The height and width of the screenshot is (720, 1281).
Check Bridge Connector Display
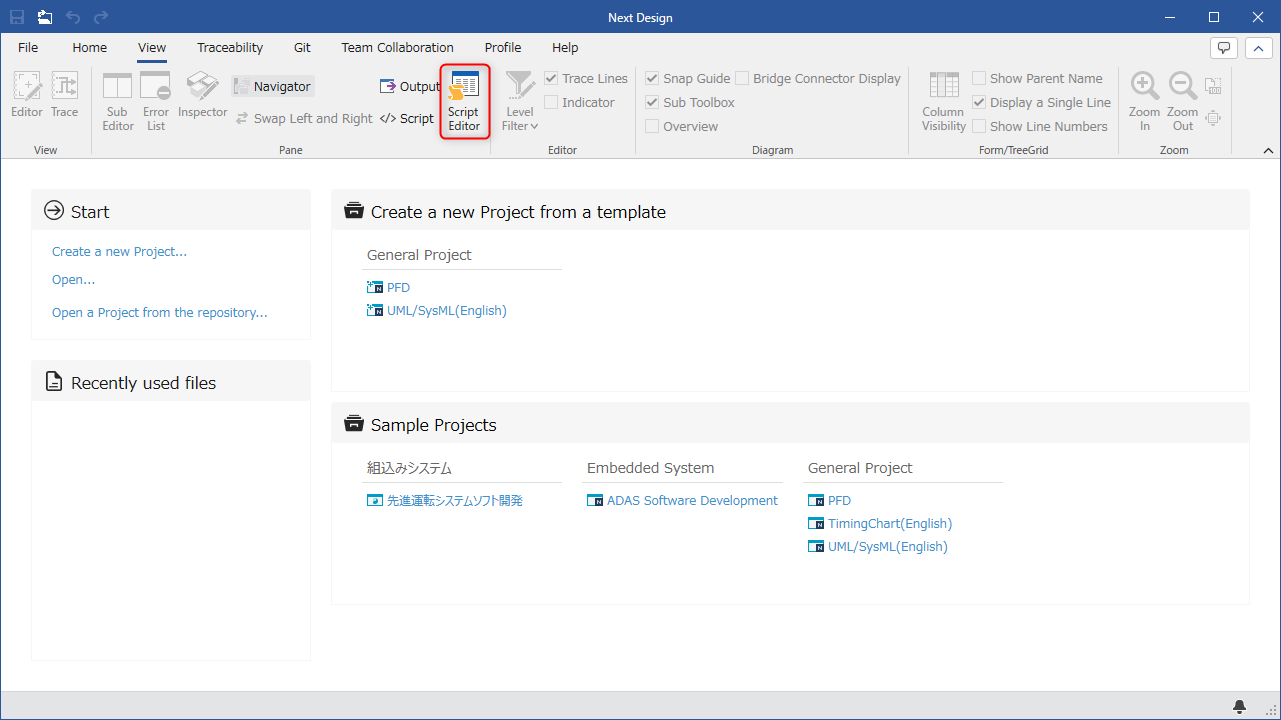pyautogui.click(x=818, y=78)
